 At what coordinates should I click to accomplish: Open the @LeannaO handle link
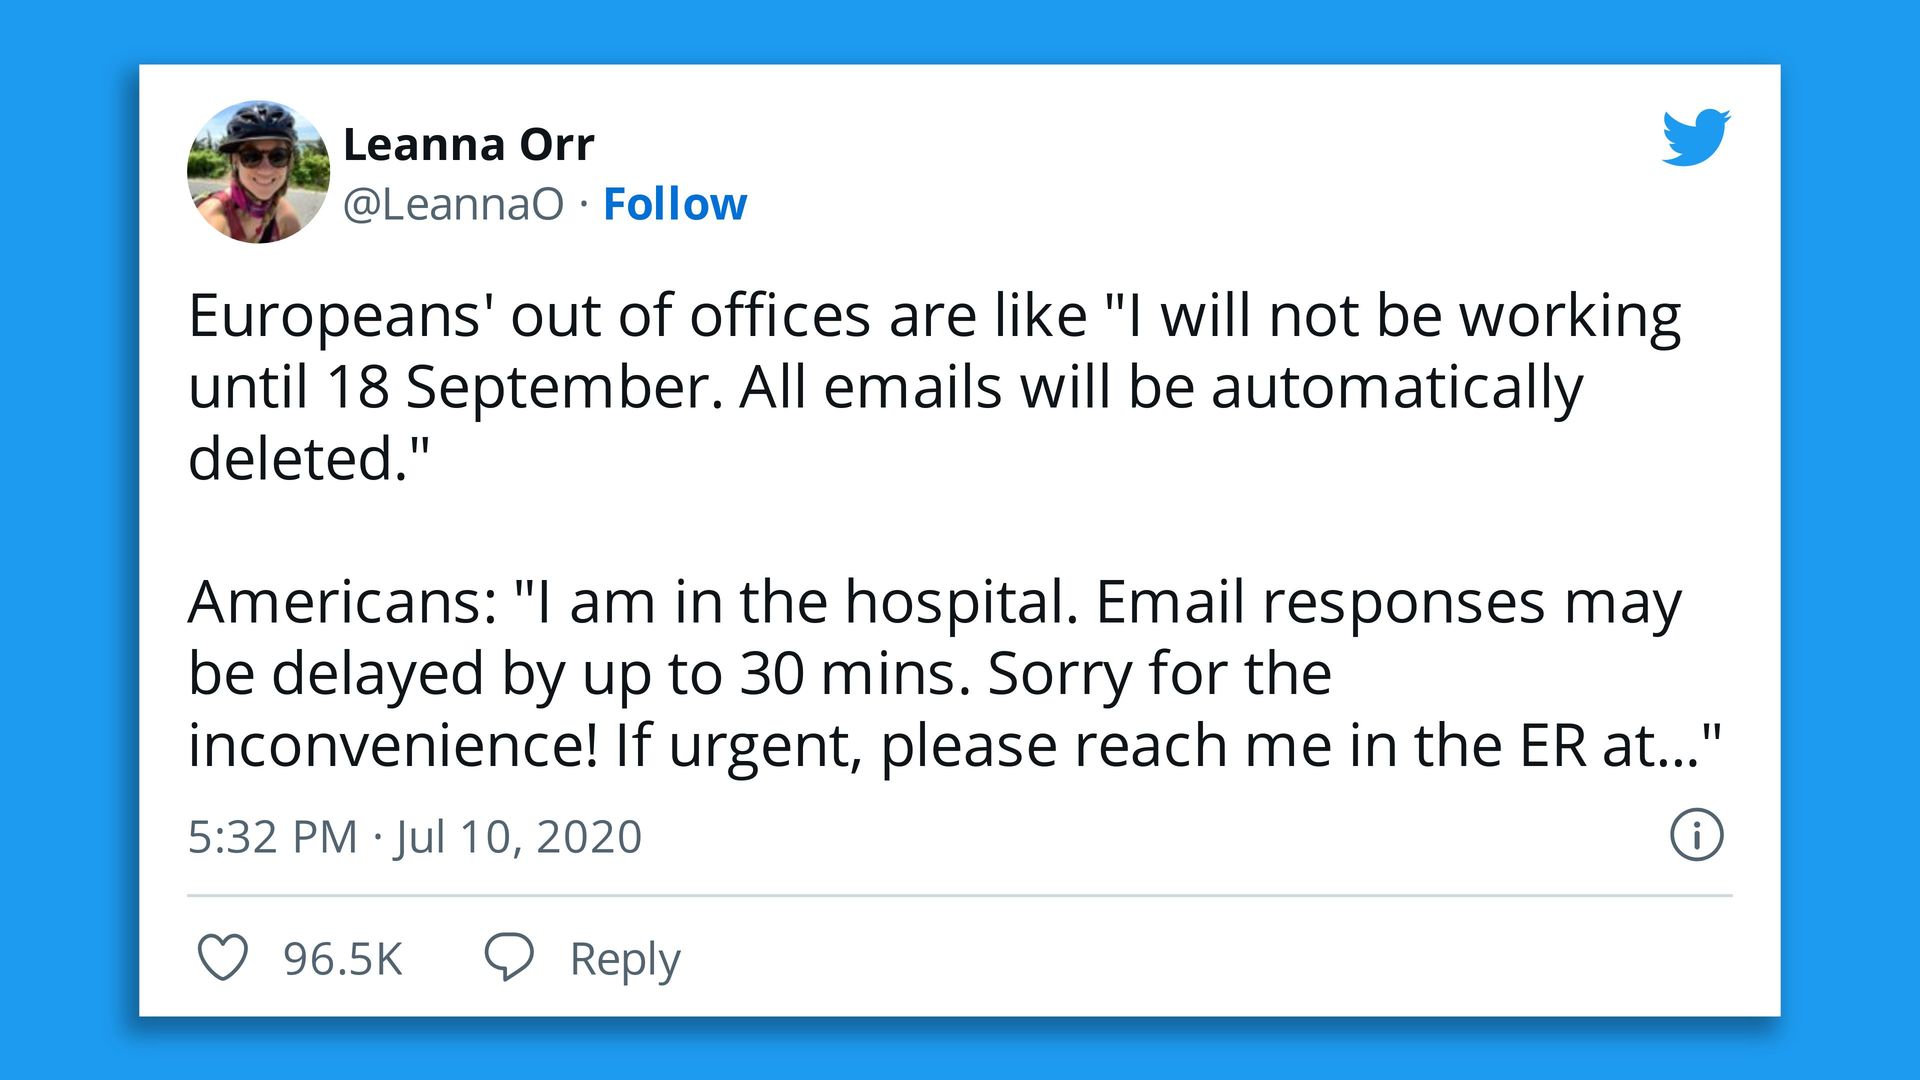coord(453,204)
